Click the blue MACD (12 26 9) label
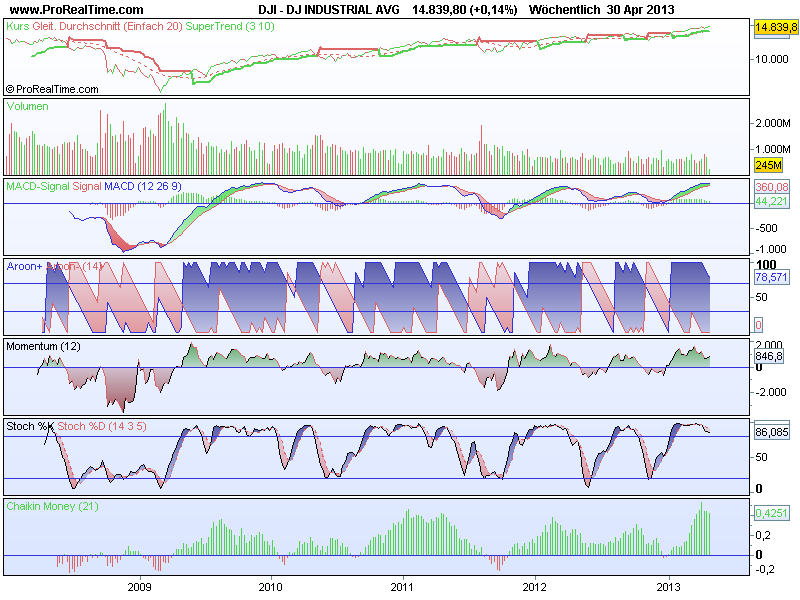Image resolution: width=800 pixels, height=600 pixels. (143, 186)
